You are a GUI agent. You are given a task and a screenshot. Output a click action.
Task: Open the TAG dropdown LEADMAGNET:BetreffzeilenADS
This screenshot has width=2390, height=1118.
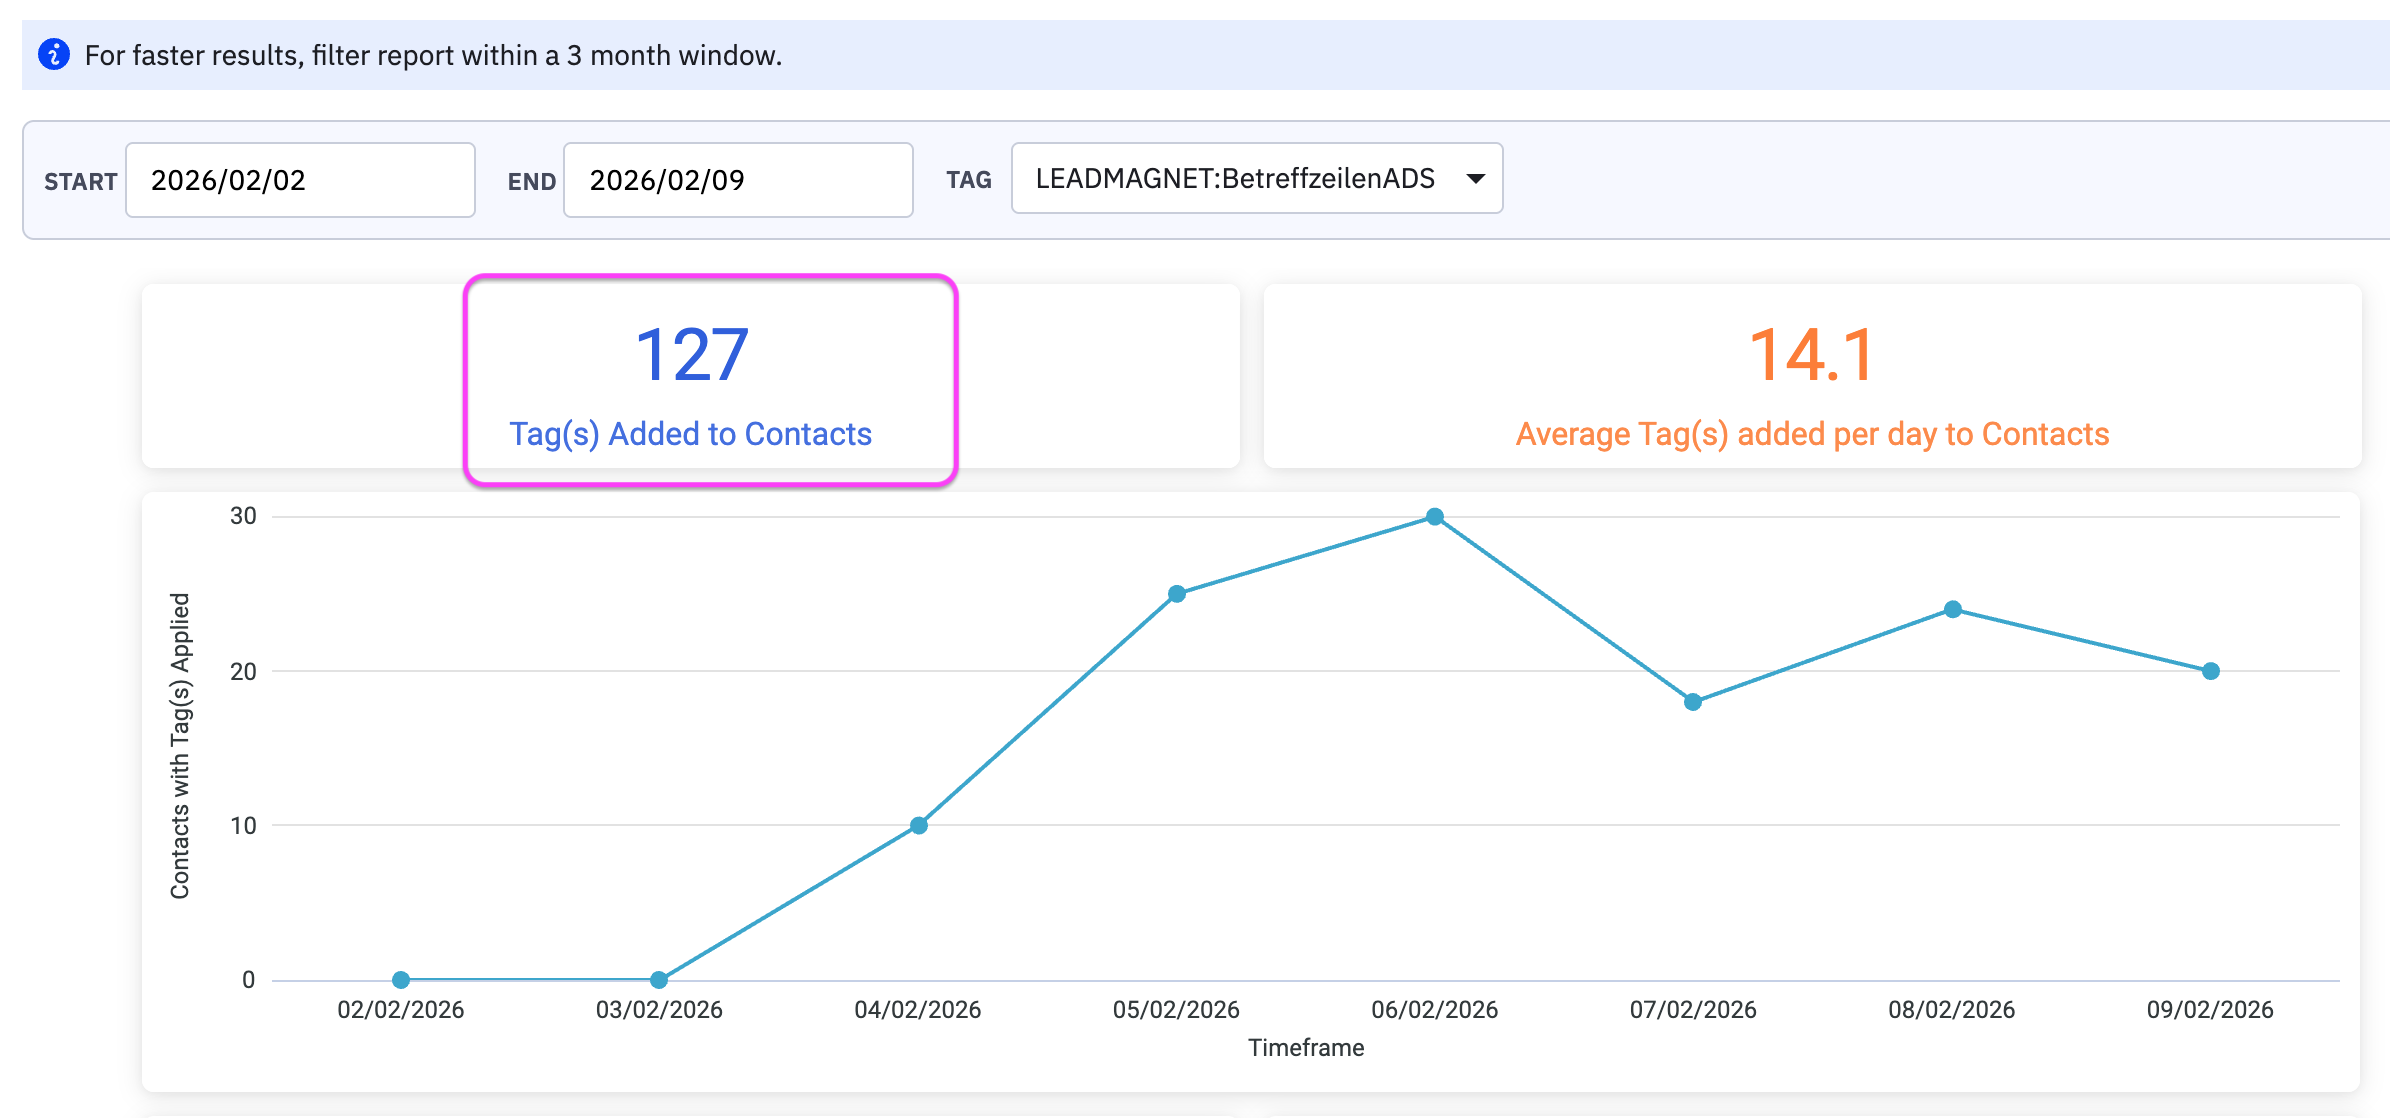(x=1257, y=178)
